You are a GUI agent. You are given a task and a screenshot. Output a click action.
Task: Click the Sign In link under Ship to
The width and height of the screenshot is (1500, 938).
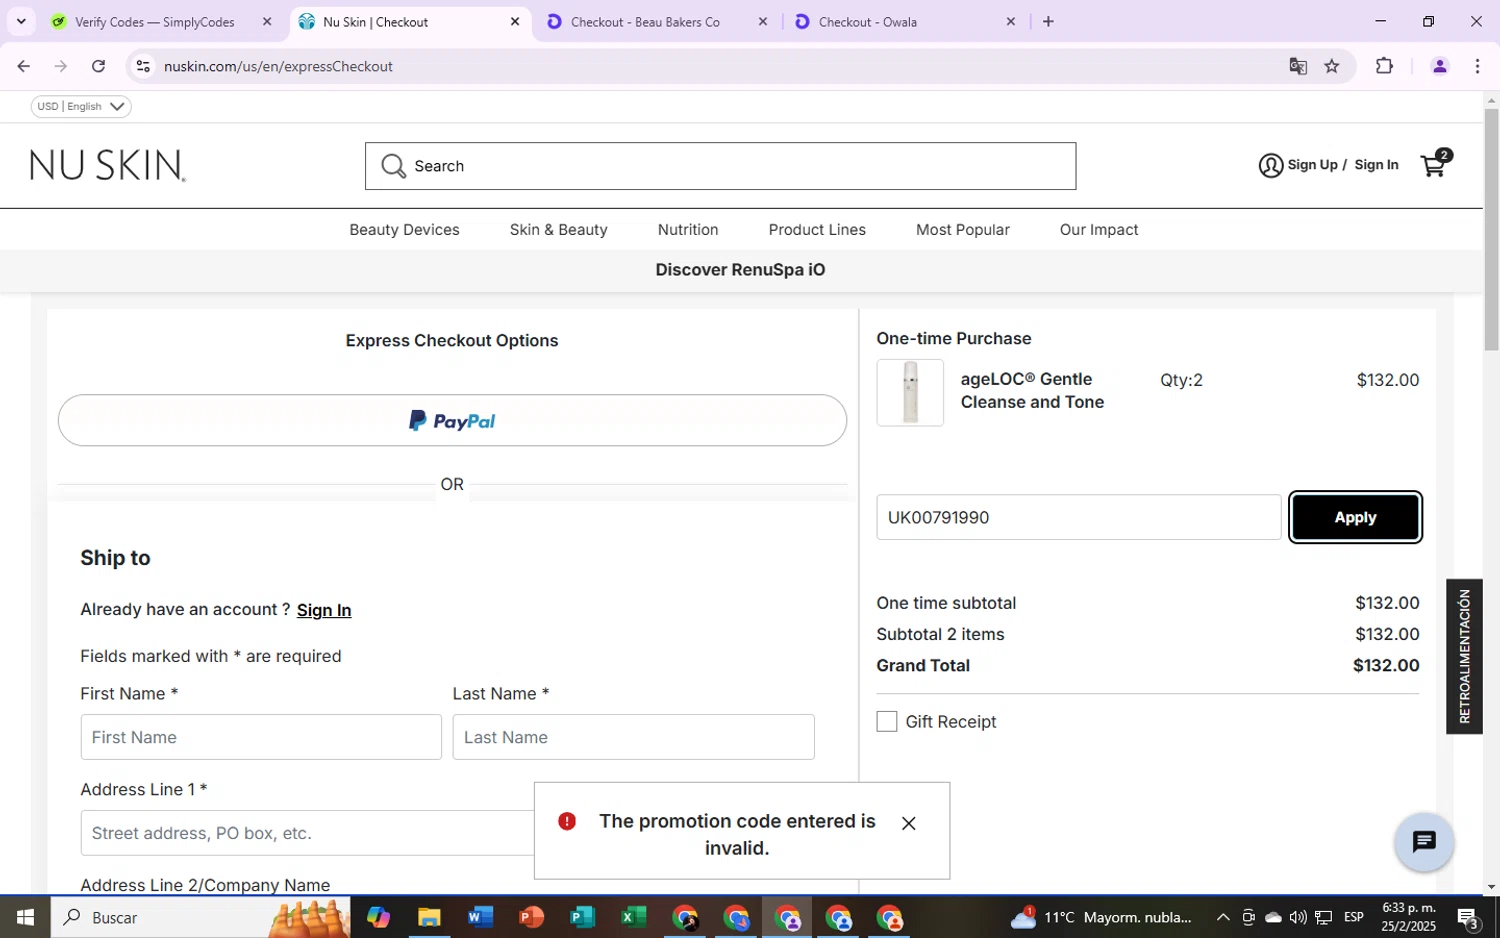(x=324, y=610)
